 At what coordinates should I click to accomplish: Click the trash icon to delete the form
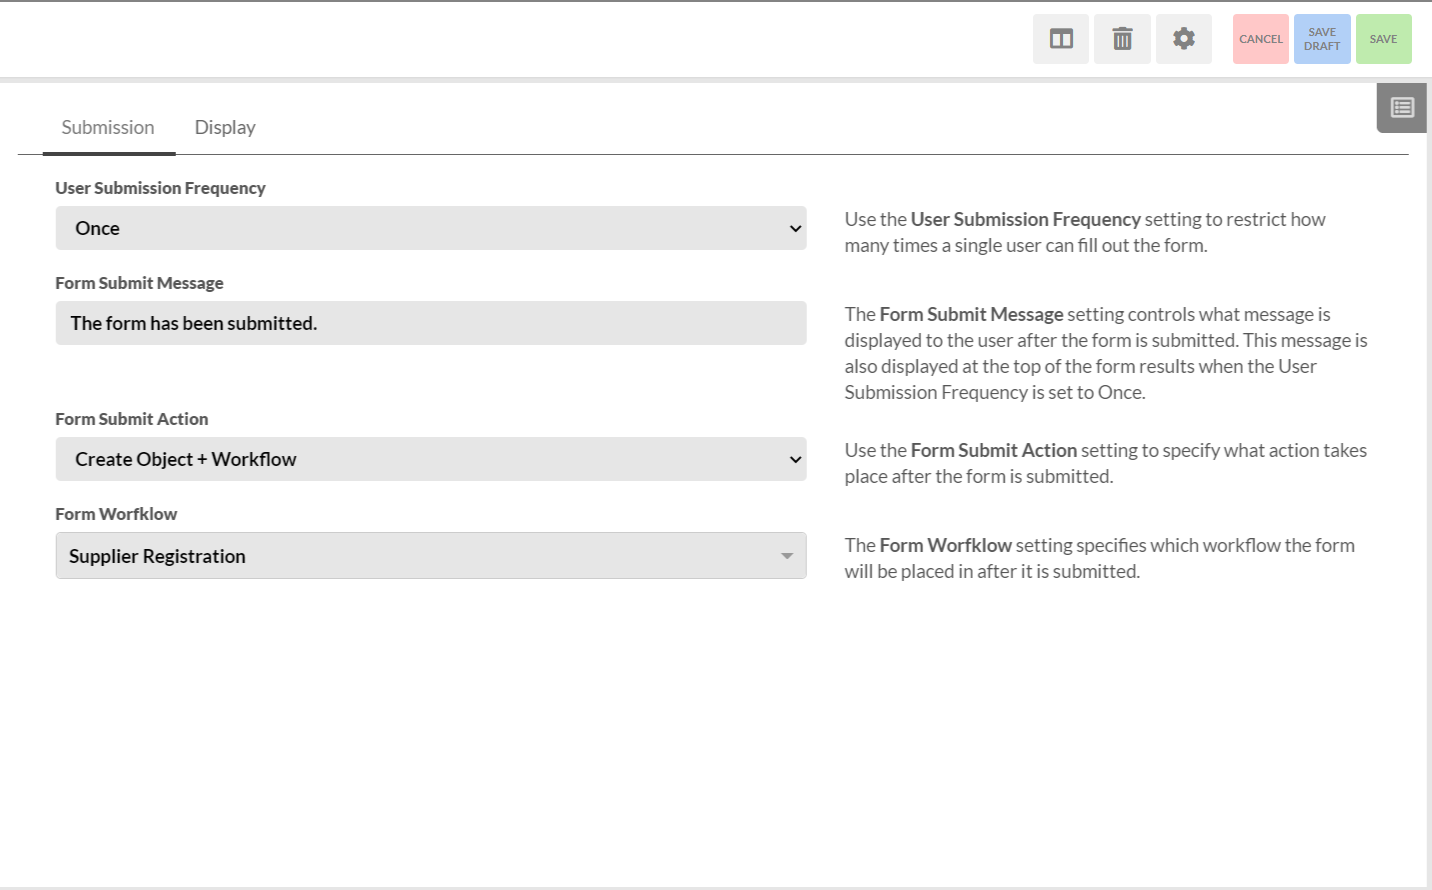pos(1122,38)
